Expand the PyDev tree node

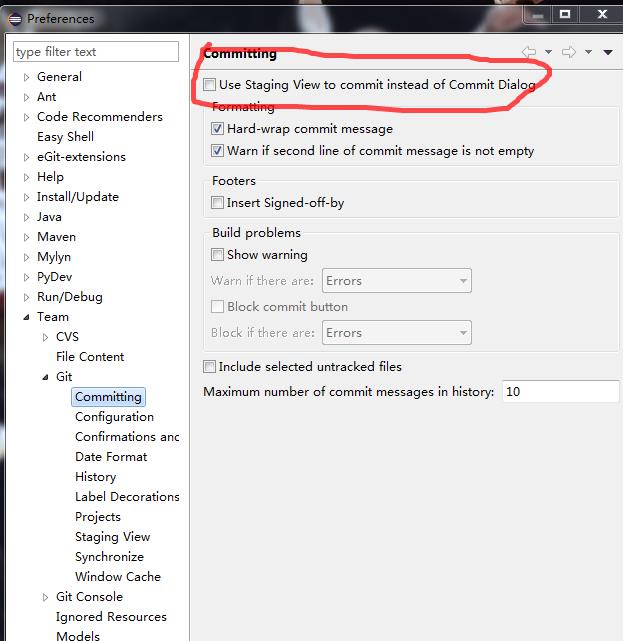pyautogui.click(x=26, y=277)
